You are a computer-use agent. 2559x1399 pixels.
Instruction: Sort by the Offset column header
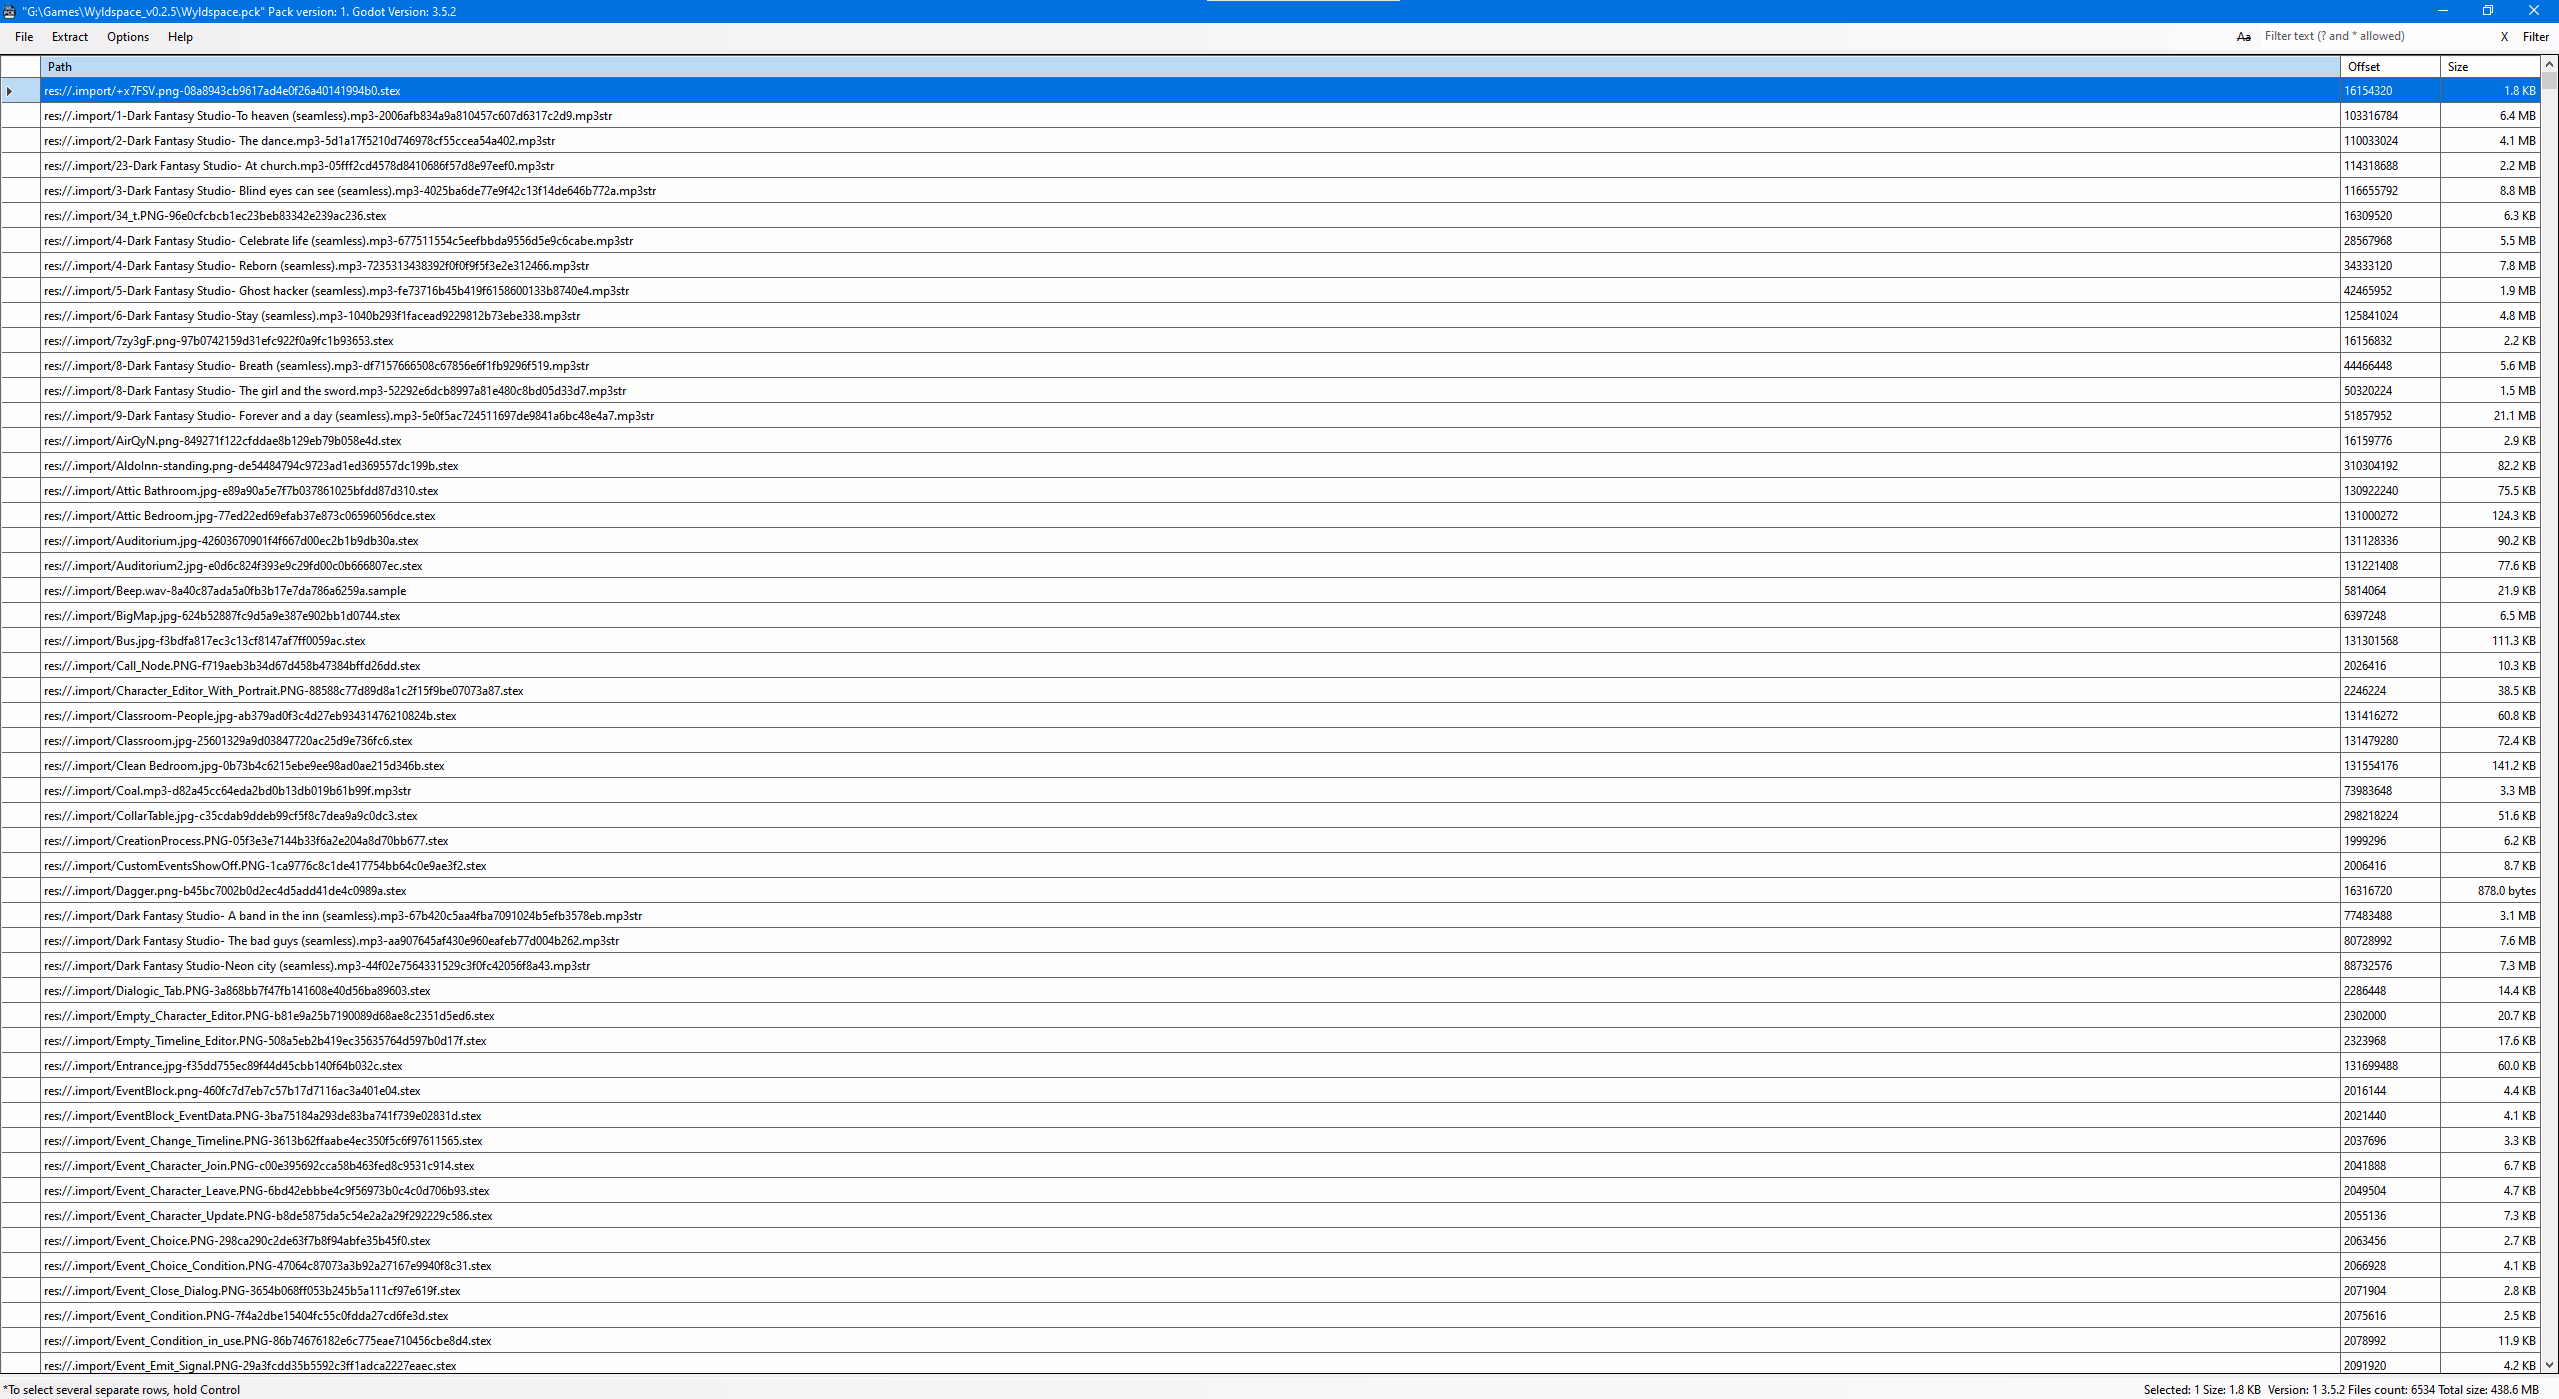tap(2388, 67)
